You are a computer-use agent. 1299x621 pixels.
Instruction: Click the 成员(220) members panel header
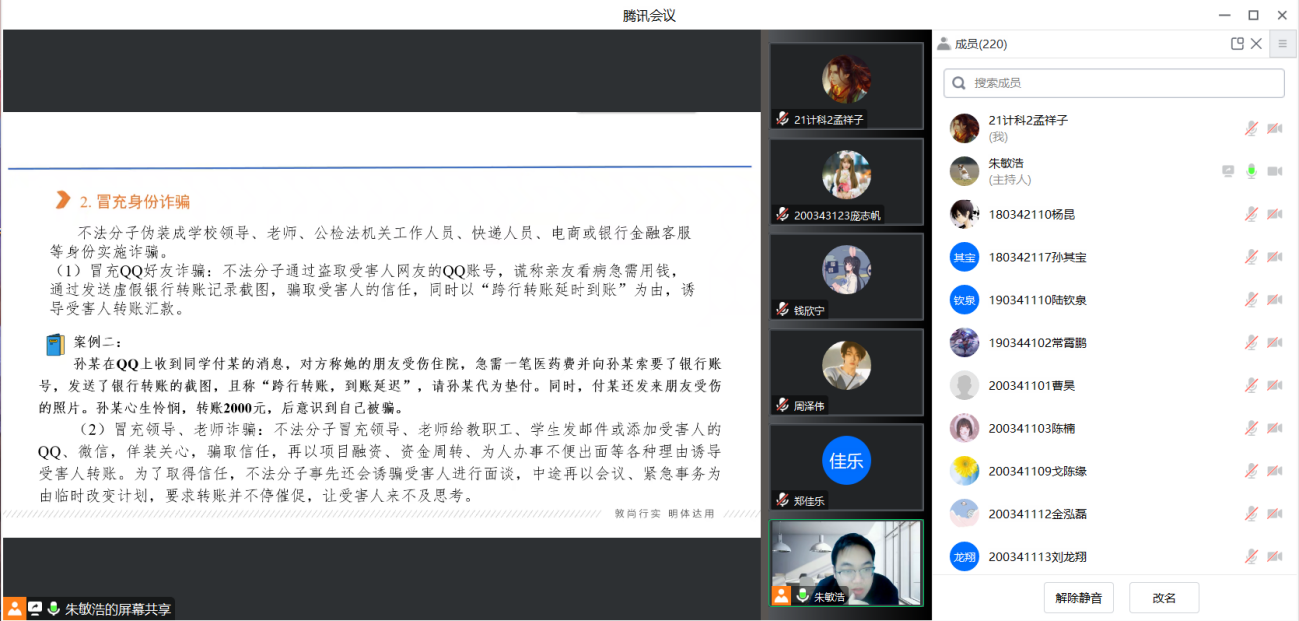point(980,44)
